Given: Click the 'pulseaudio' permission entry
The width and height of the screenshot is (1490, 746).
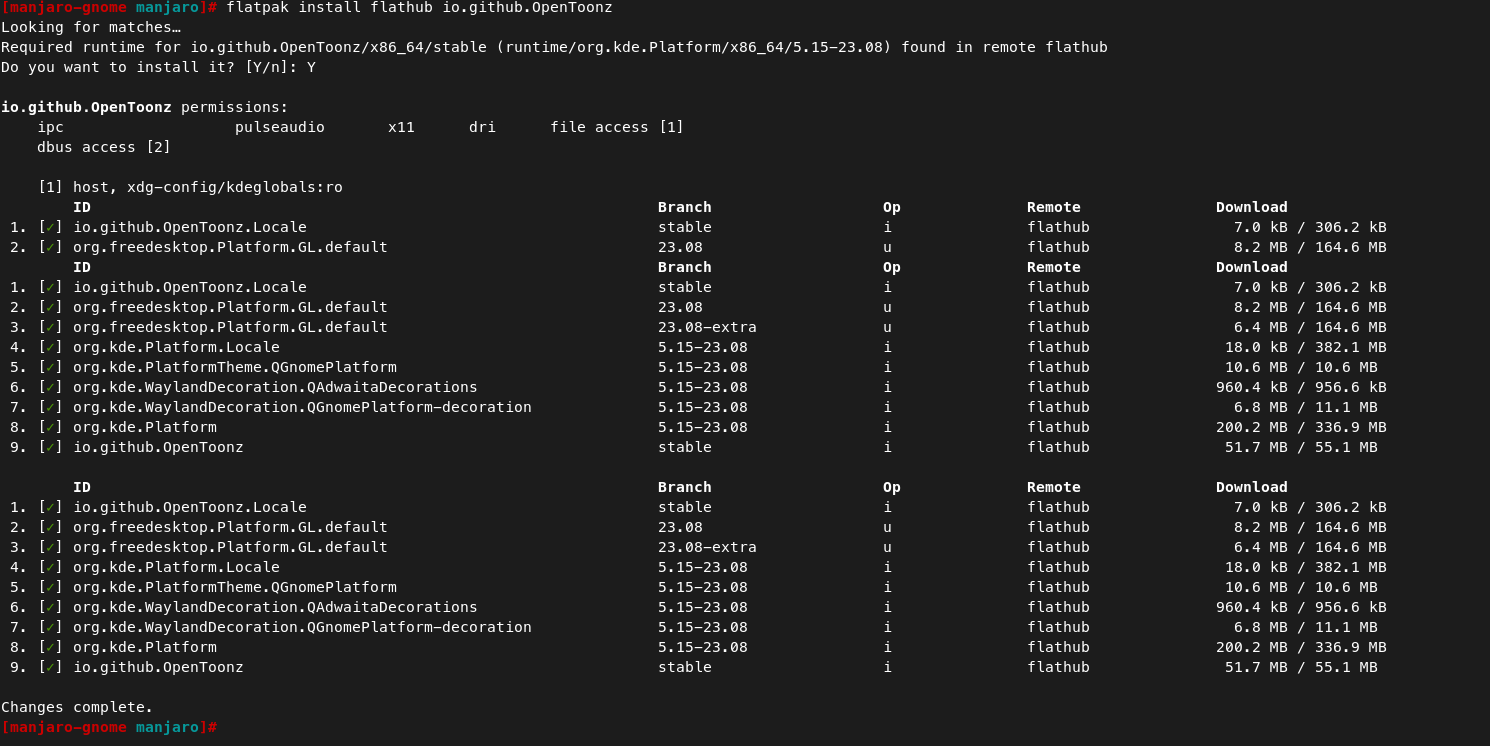Looking at the screenshot, I should click(279, 127).
